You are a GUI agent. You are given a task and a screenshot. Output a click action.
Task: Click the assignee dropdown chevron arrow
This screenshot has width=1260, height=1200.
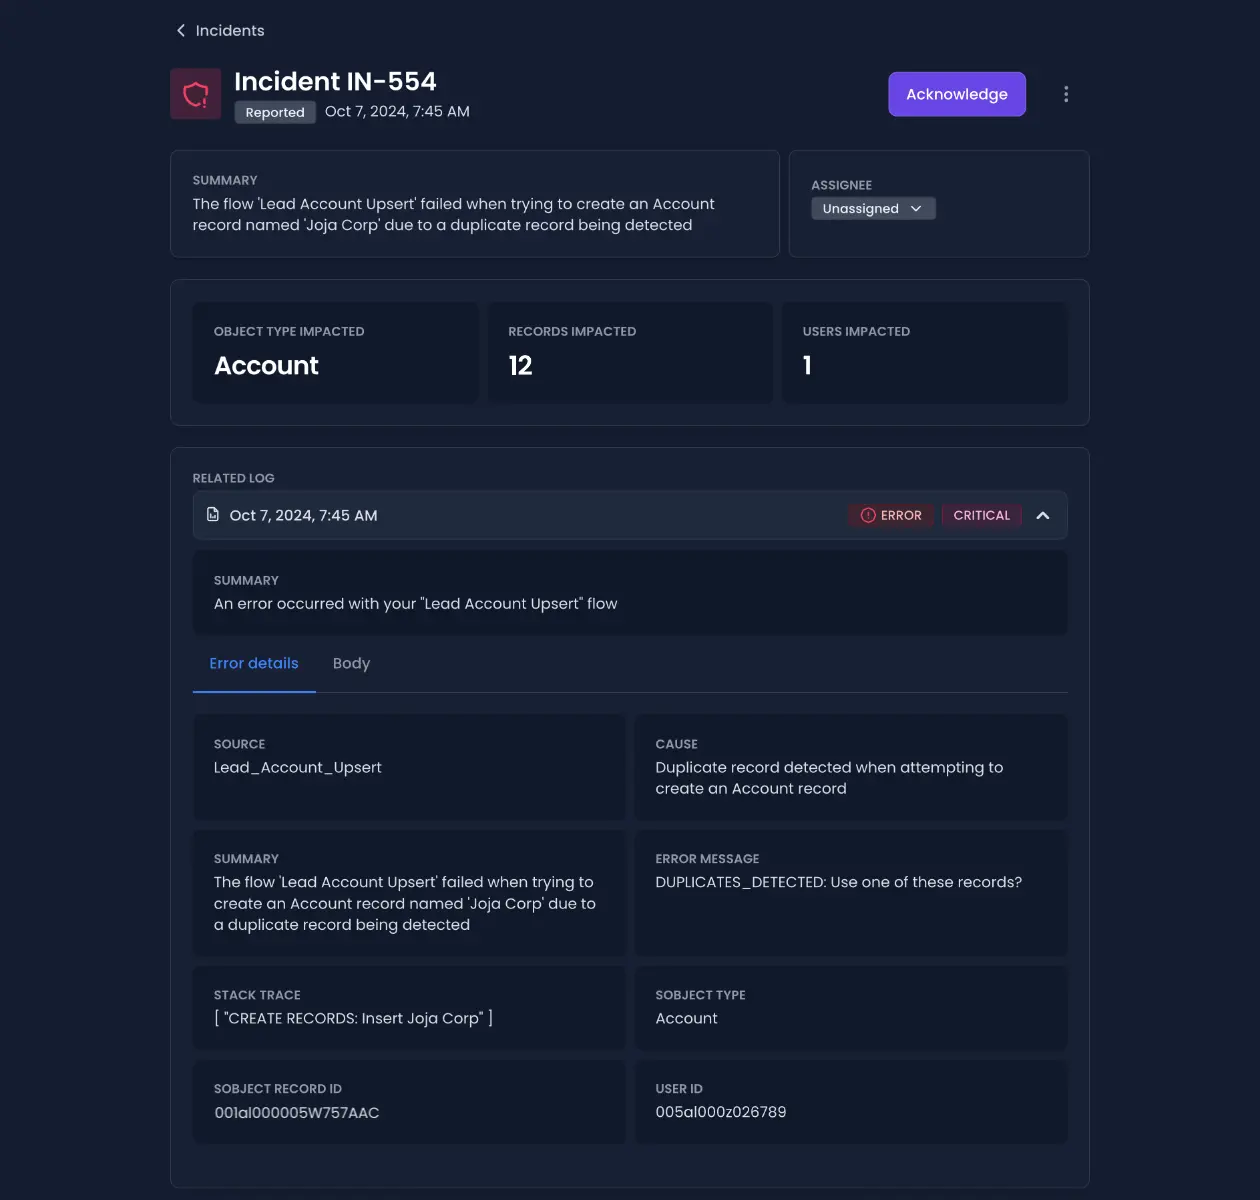tap(916, 209)
